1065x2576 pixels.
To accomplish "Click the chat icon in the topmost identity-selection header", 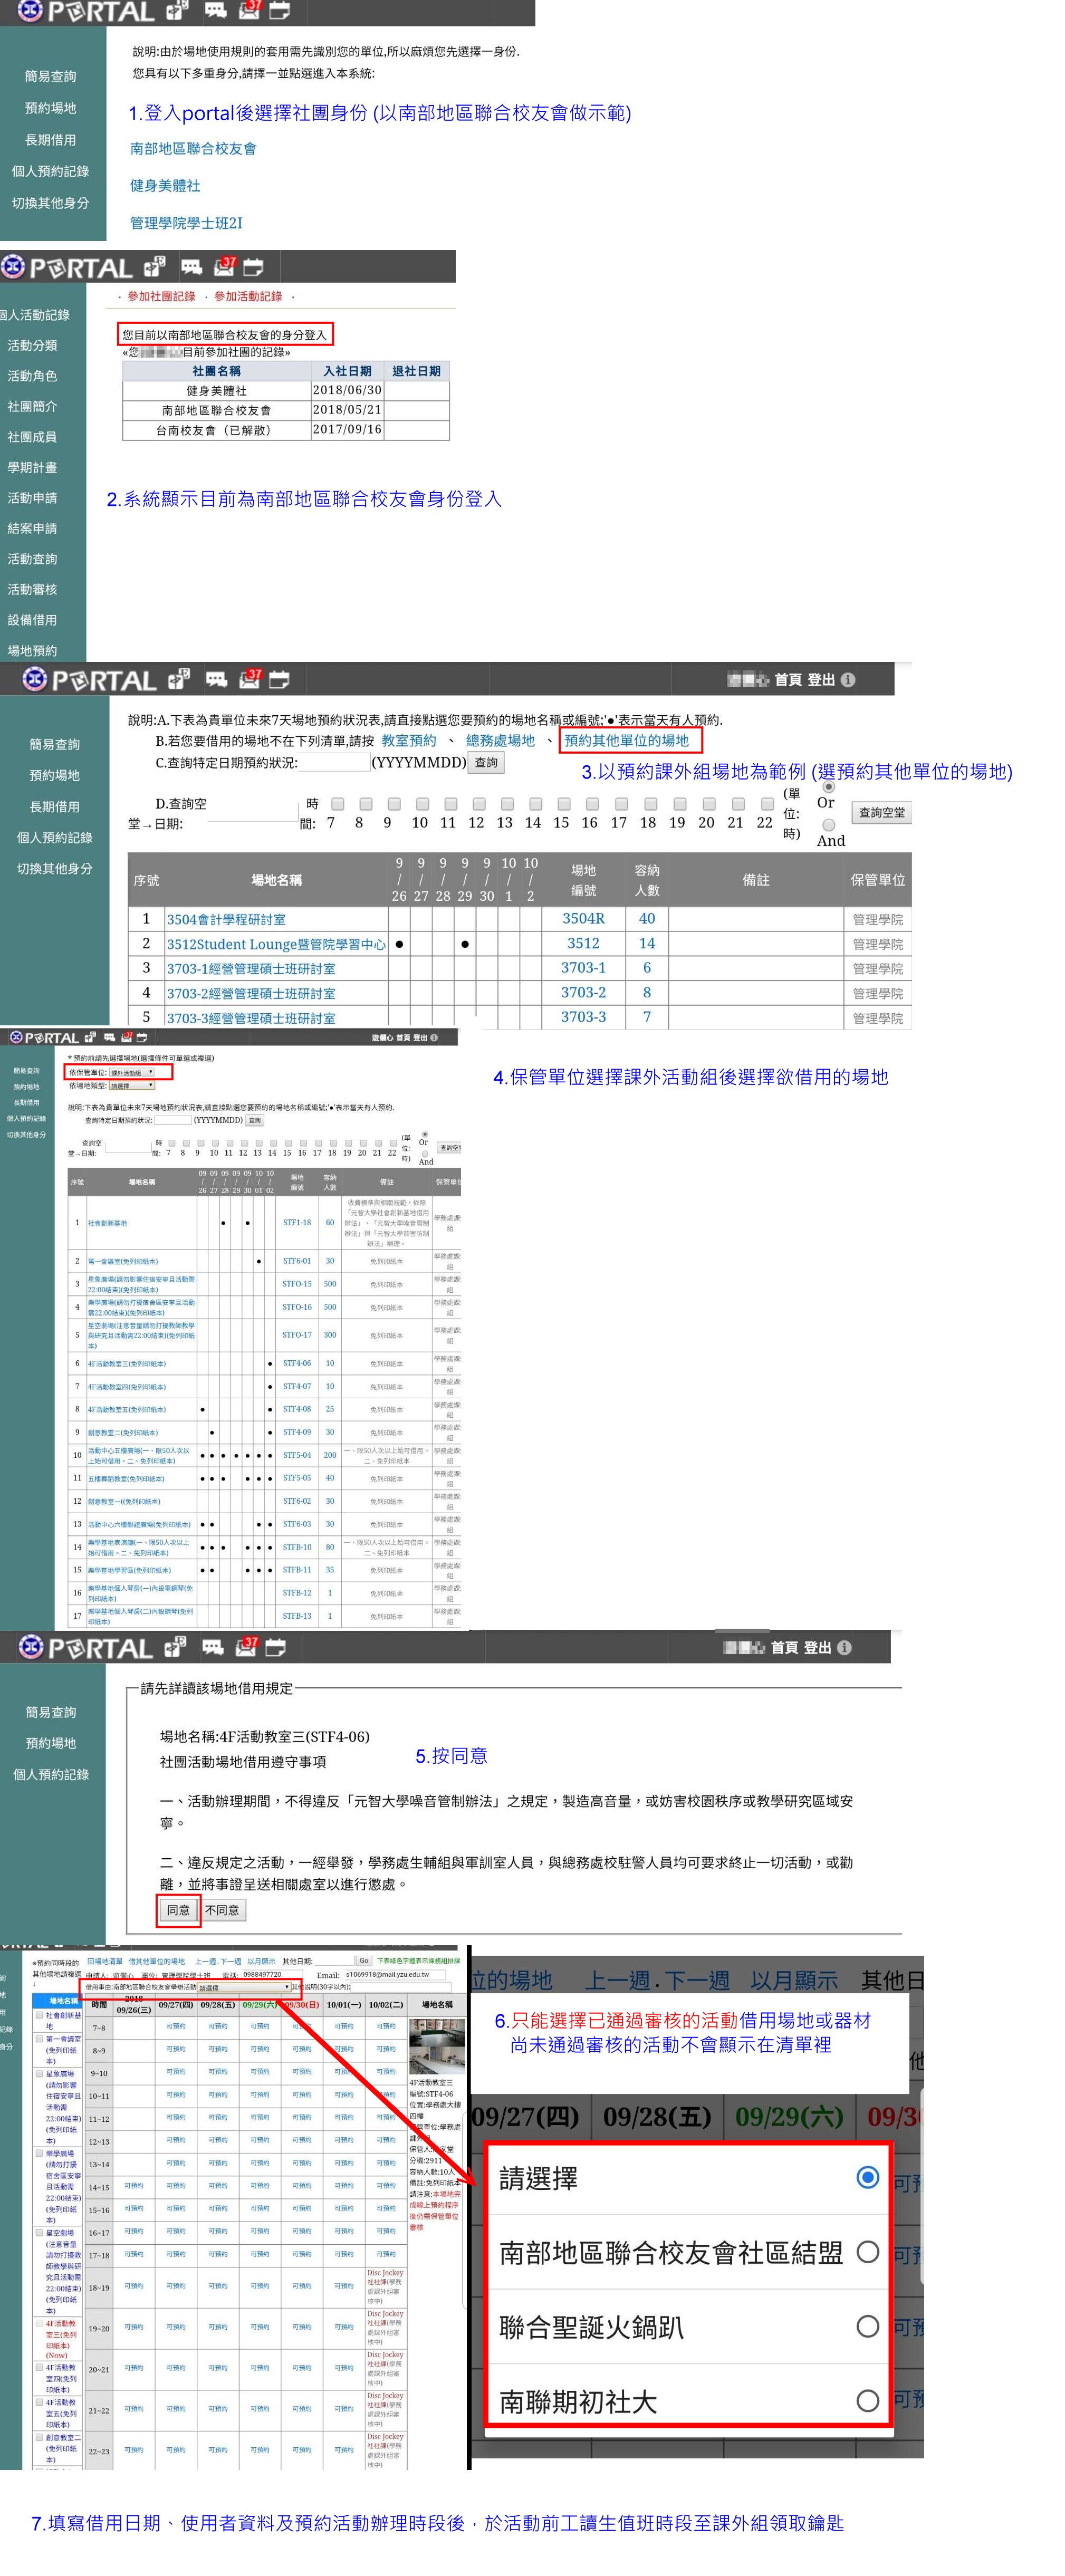I will [x=215, y=11].
